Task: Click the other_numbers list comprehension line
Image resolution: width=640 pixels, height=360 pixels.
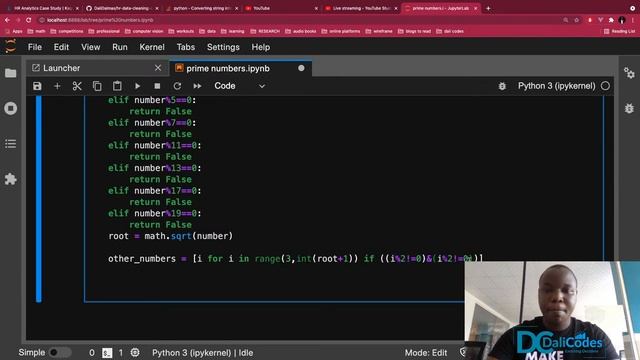Action: pos(295,258)
